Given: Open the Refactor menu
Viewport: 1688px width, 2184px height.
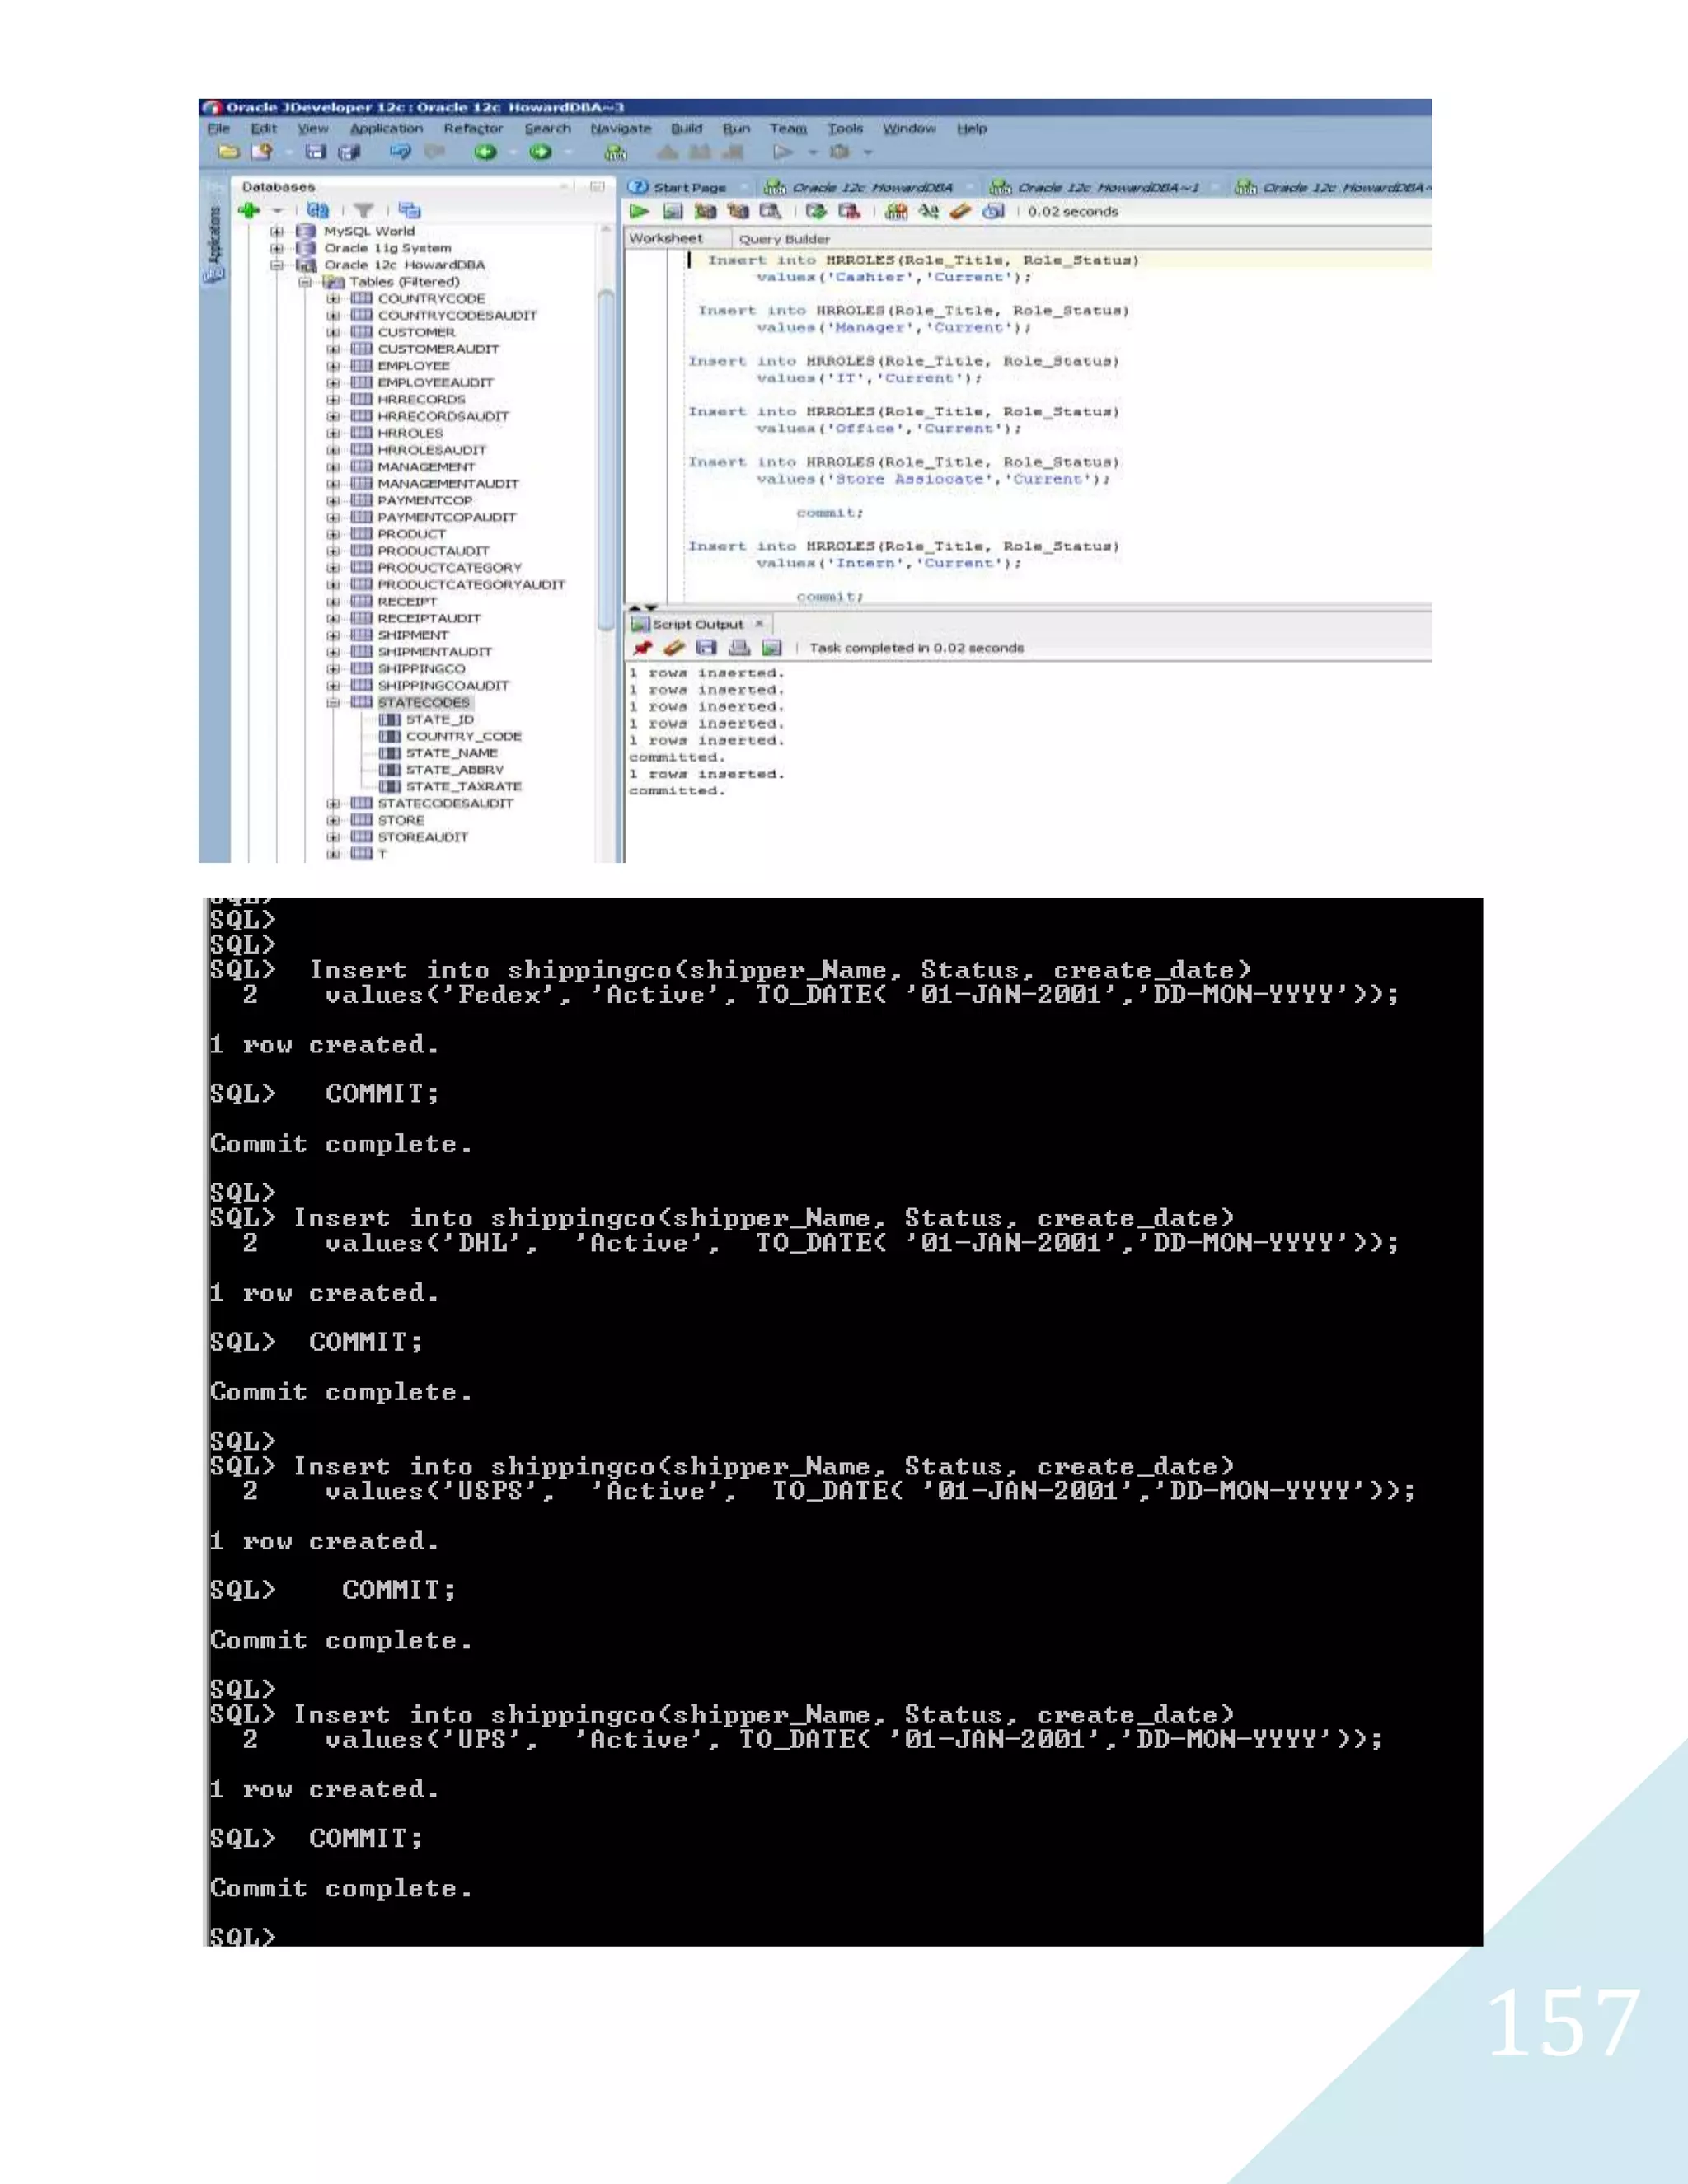Looking at the screenshot, I should tap(473, 128).
